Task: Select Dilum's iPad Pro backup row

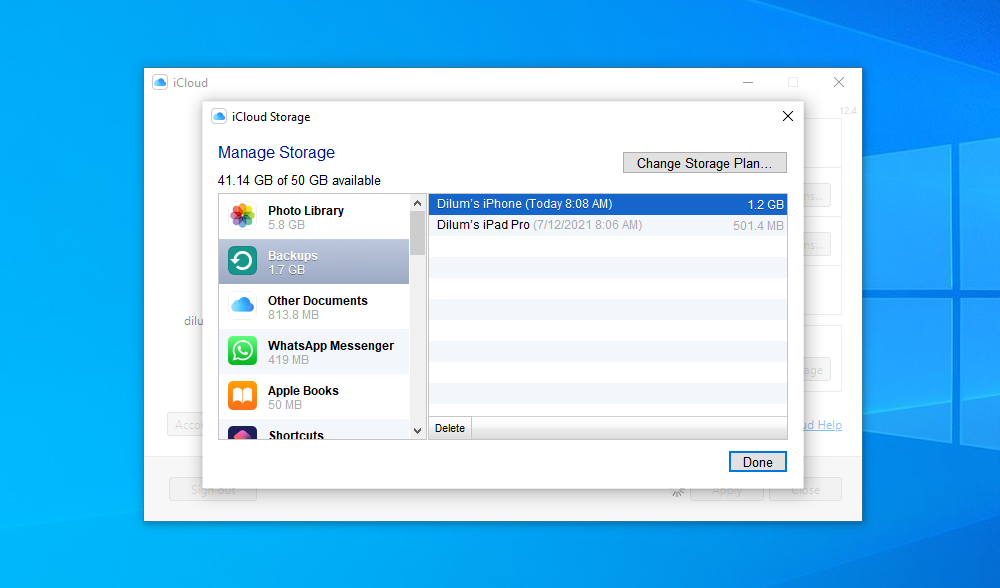Action: 608,225
